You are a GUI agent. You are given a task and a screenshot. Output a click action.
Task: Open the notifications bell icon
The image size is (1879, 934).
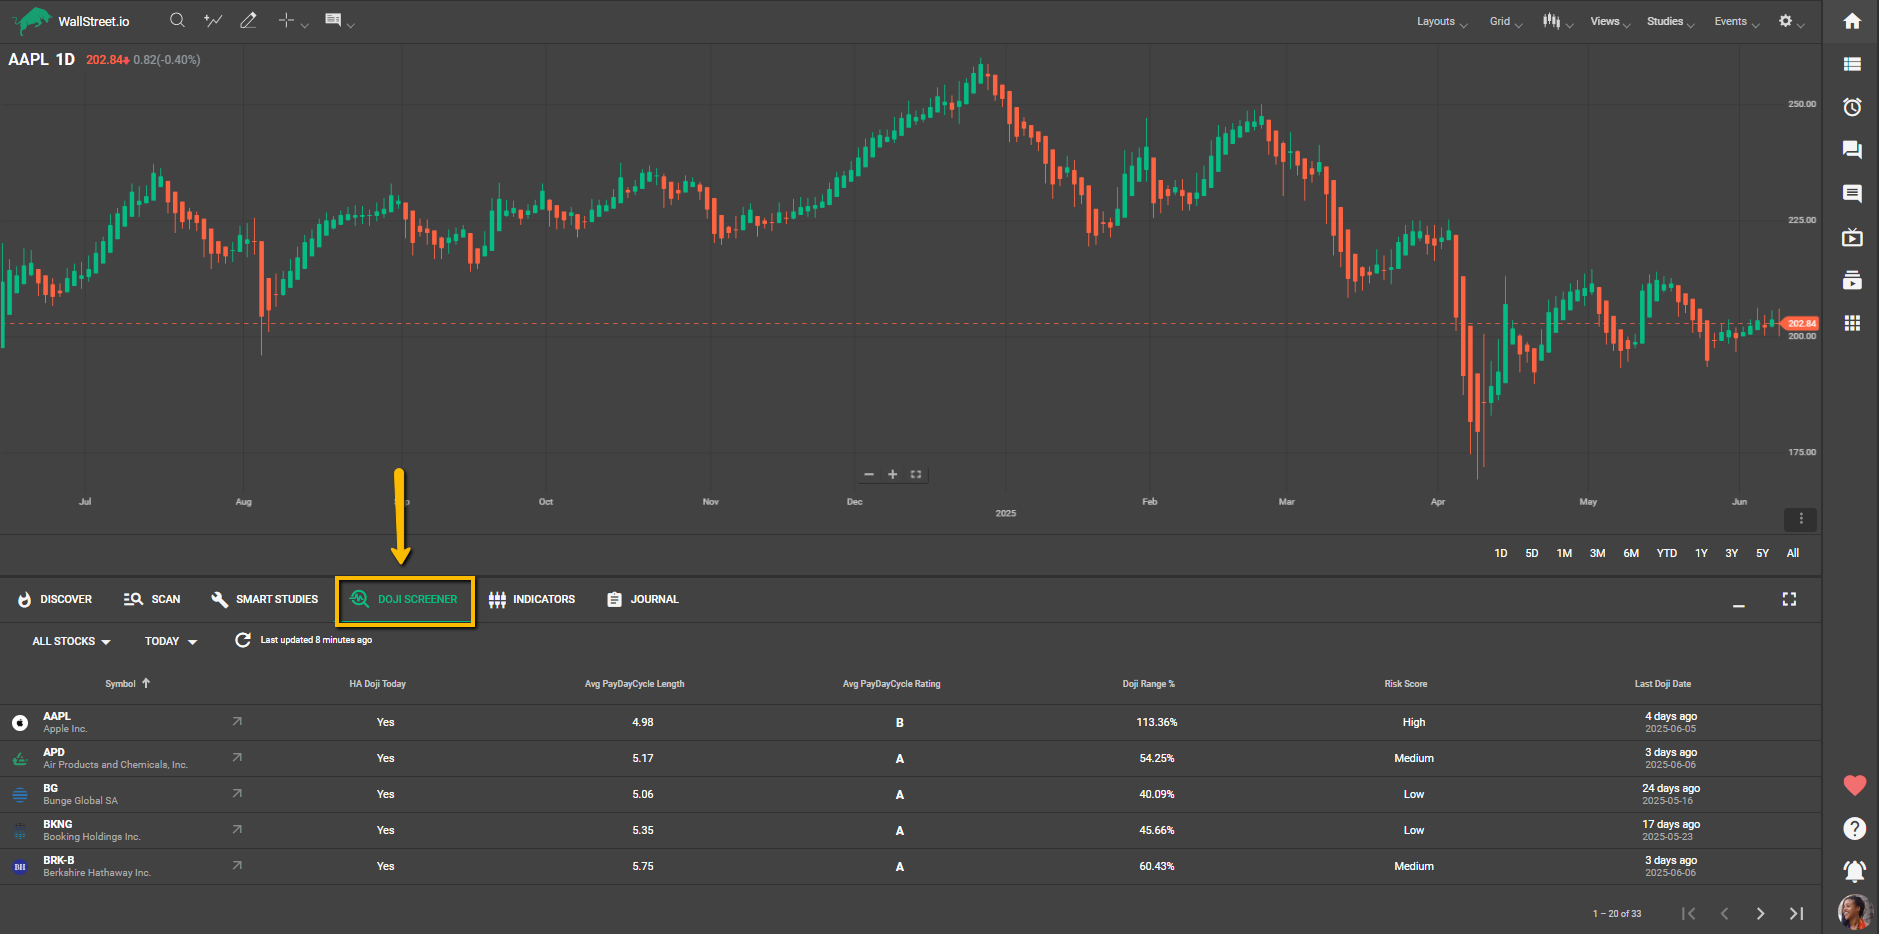pos(1854,871)
